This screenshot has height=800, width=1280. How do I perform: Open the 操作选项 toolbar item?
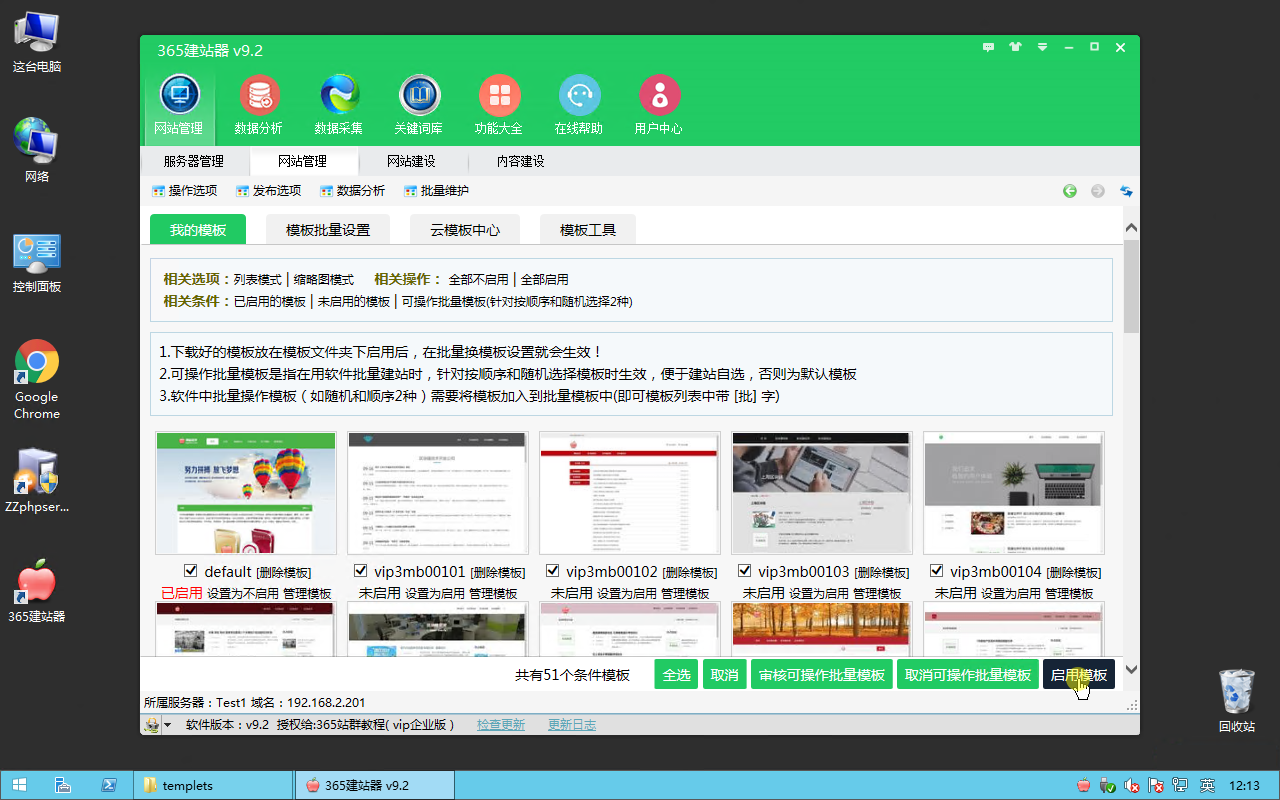tap(184, 190)
